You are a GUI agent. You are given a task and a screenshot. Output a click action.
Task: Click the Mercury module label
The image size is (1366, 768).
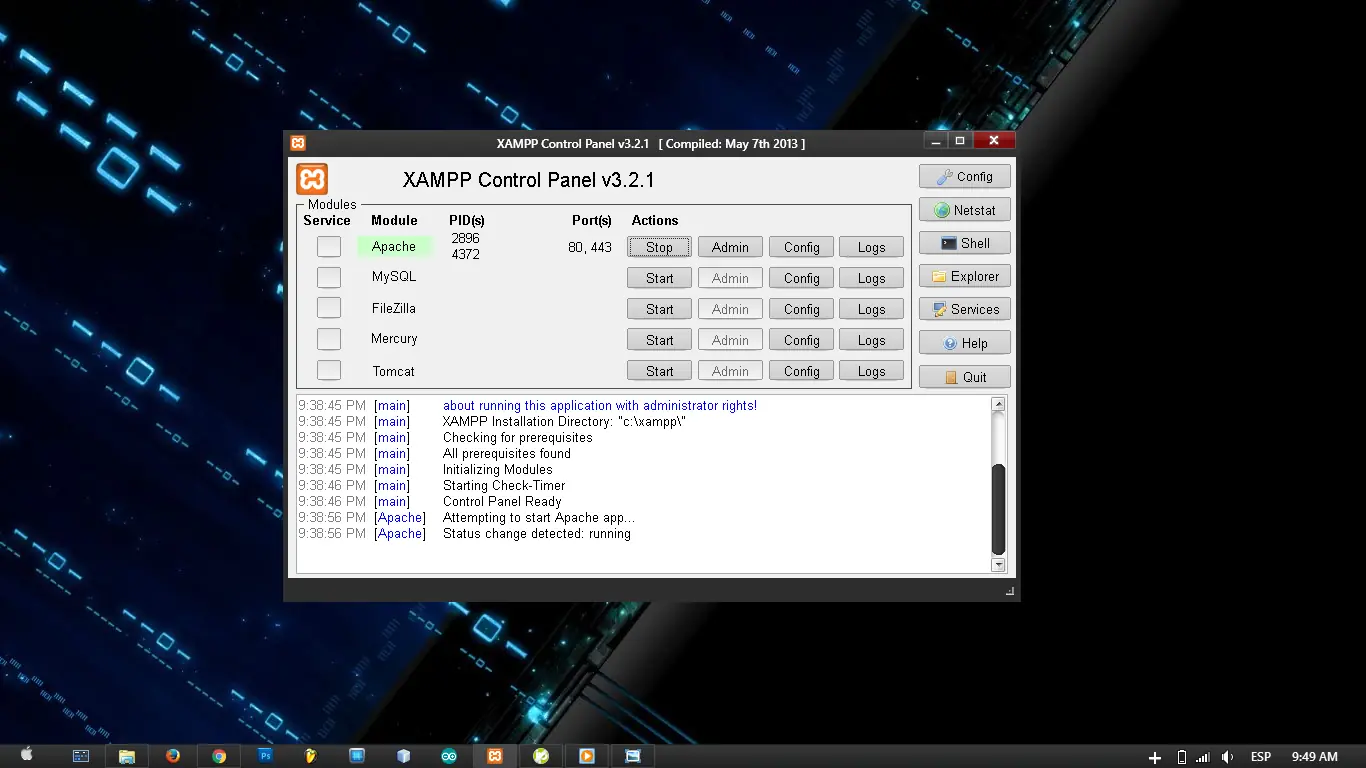(x=394, y=338)
